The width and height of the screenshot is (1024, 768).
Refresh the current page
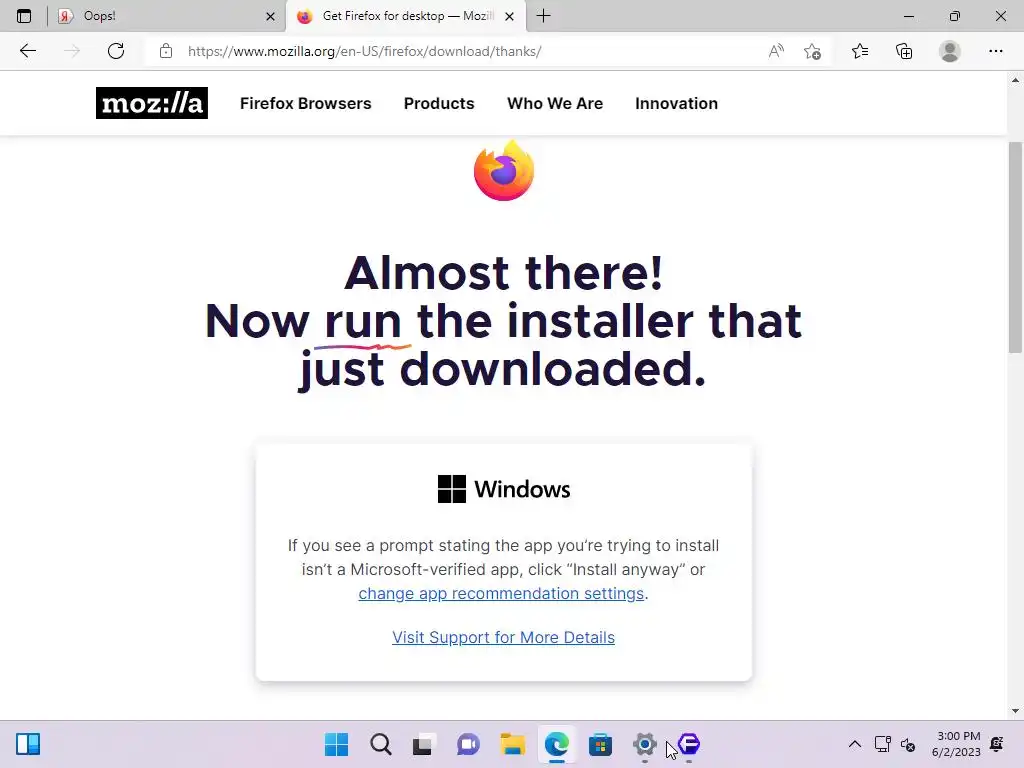pos(116,51)
